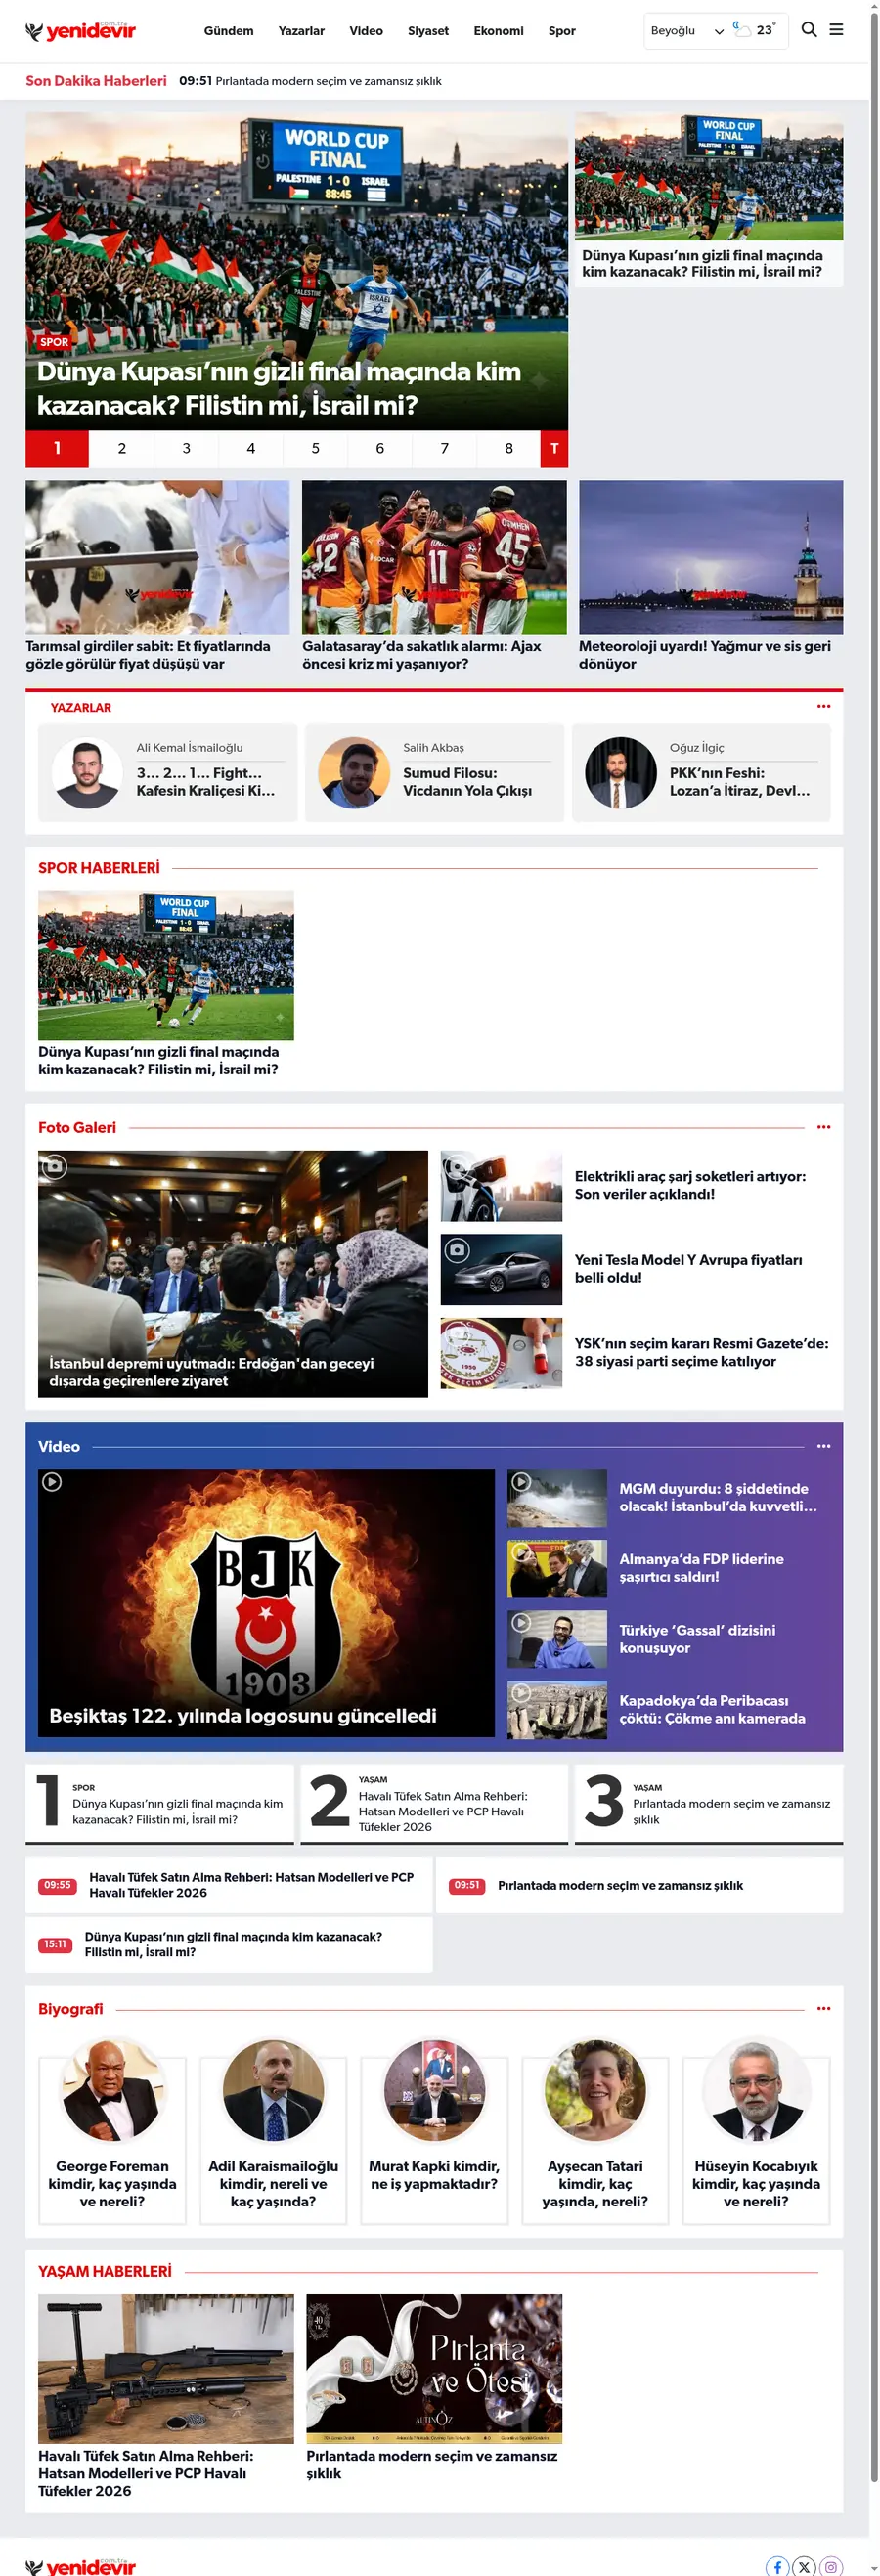Open Tarımsal girdiler sabit article
This screenshot has width=880, height=2576.
pos(157,576)
